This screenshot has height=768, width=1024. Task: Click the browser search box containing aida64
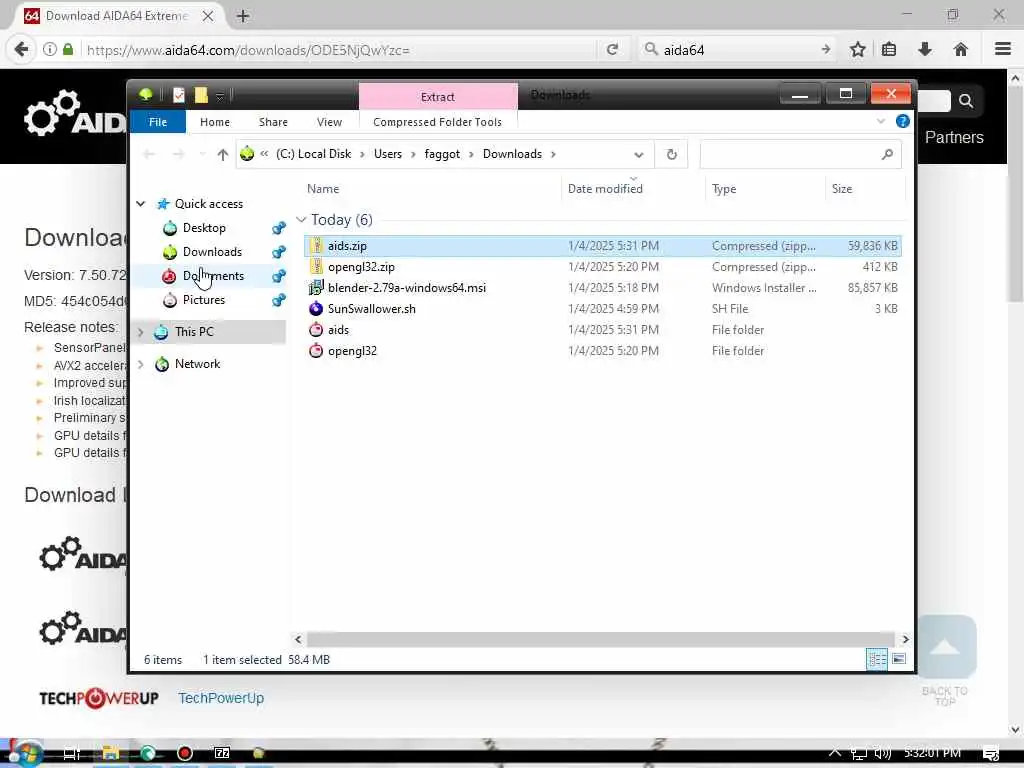[x=738, y=50]
